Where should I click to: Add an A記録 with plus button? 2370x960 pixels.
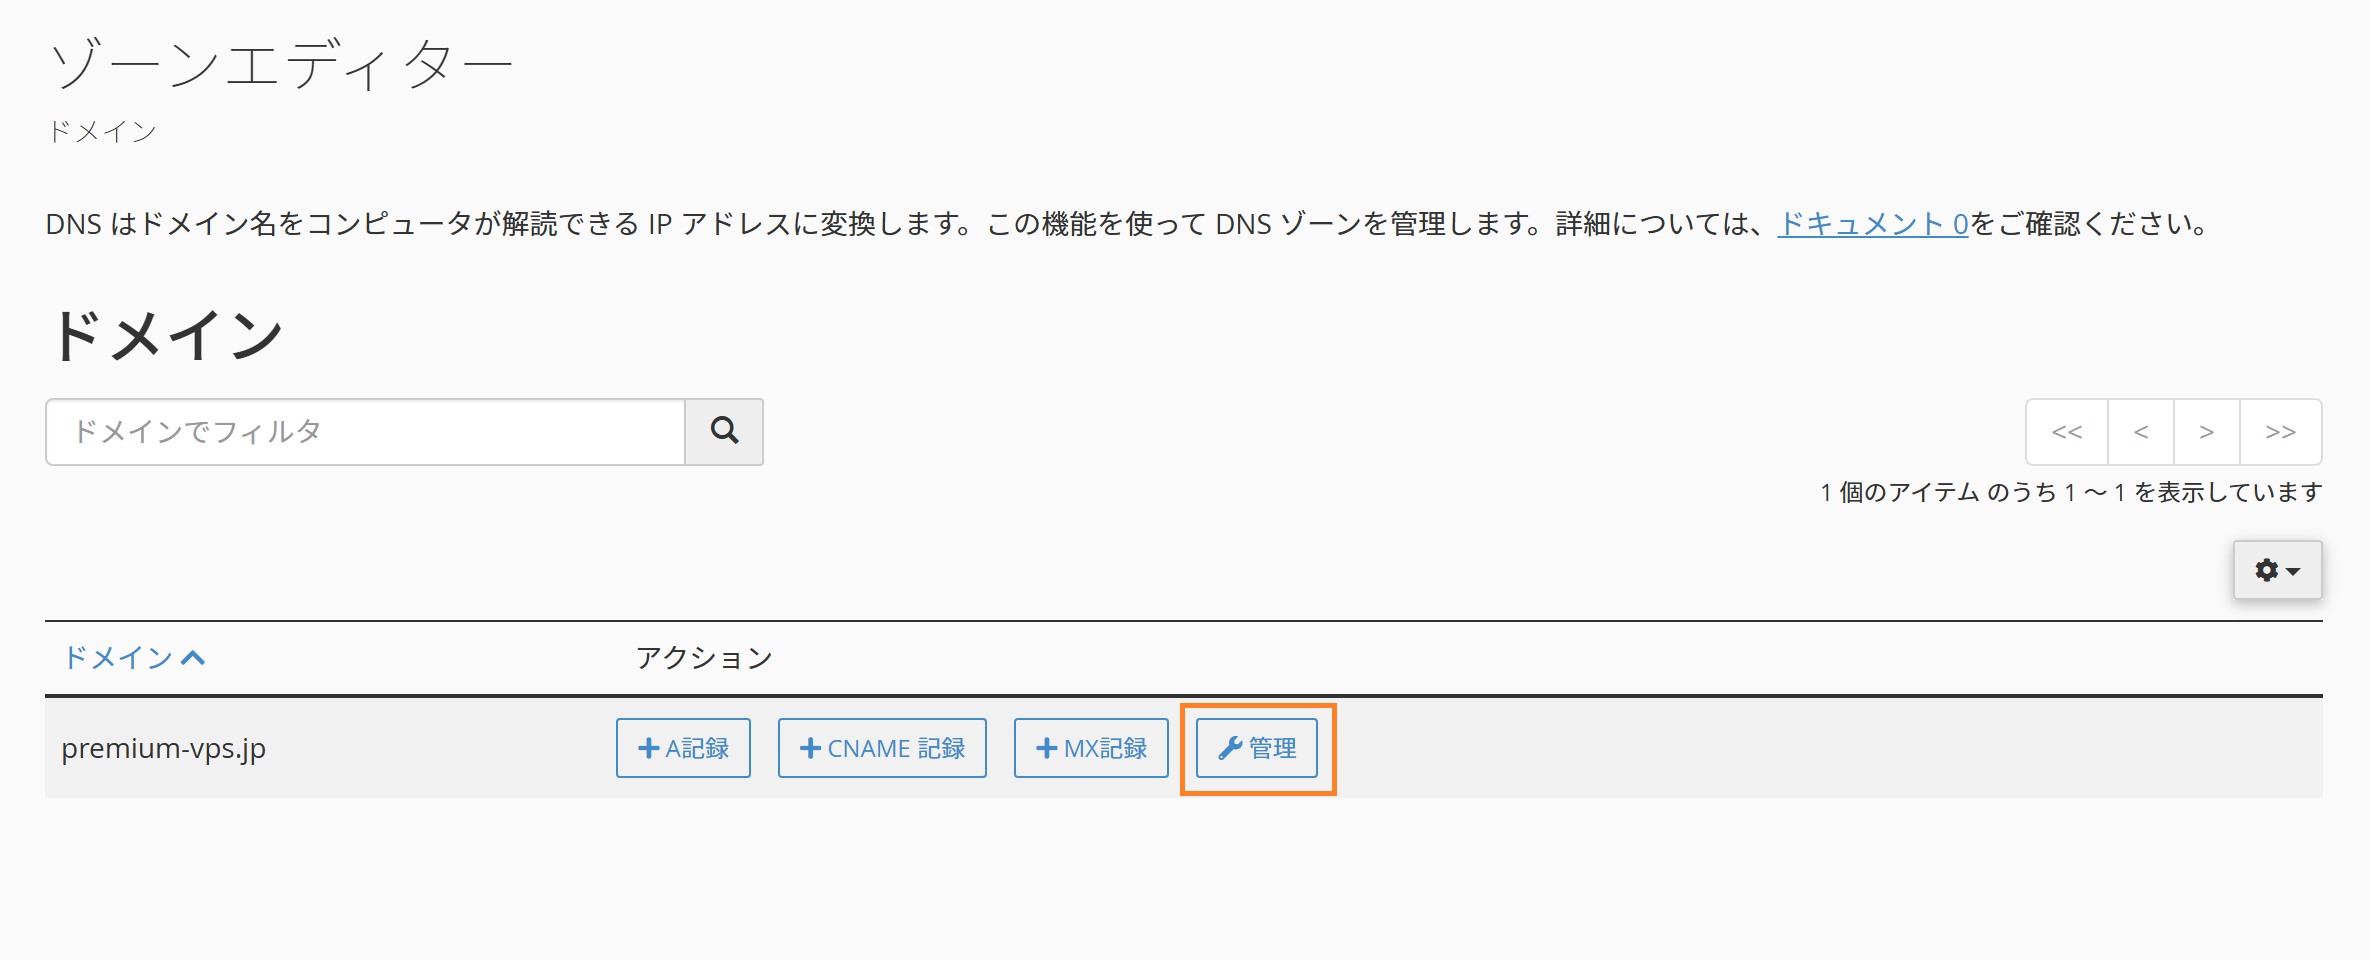pos(683,748)
